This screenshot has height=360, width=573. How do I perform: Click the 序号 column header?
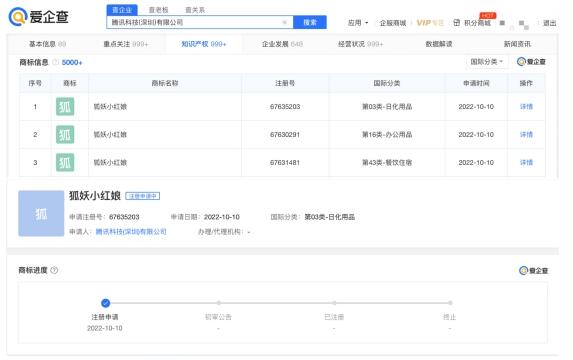coord(35,83)
